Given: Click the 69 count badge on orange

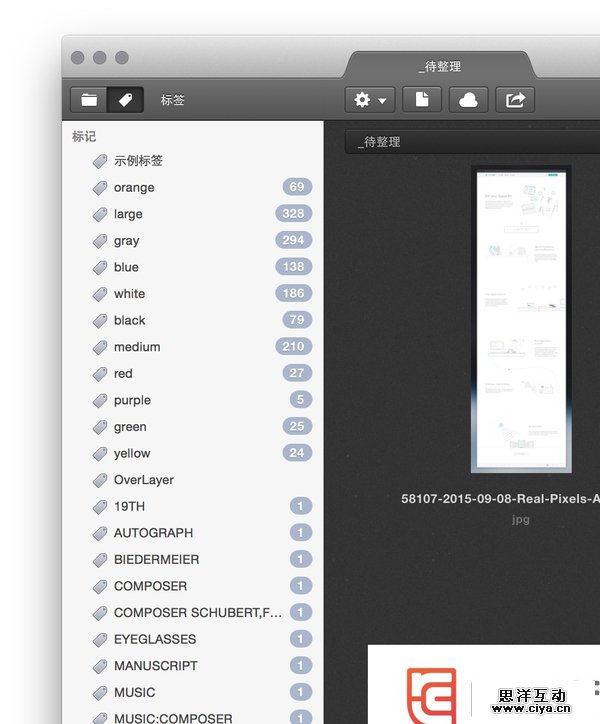Looking at the screenshot, I should [297, 187].
